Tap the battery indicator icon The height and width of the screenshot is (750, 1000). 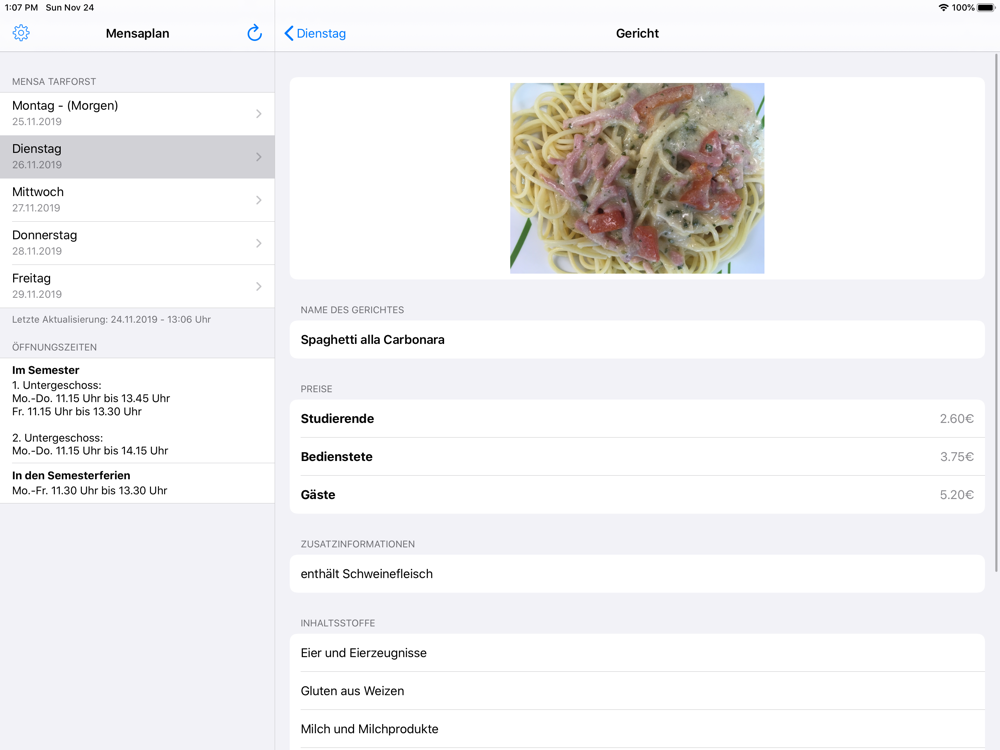click(986, 8)
